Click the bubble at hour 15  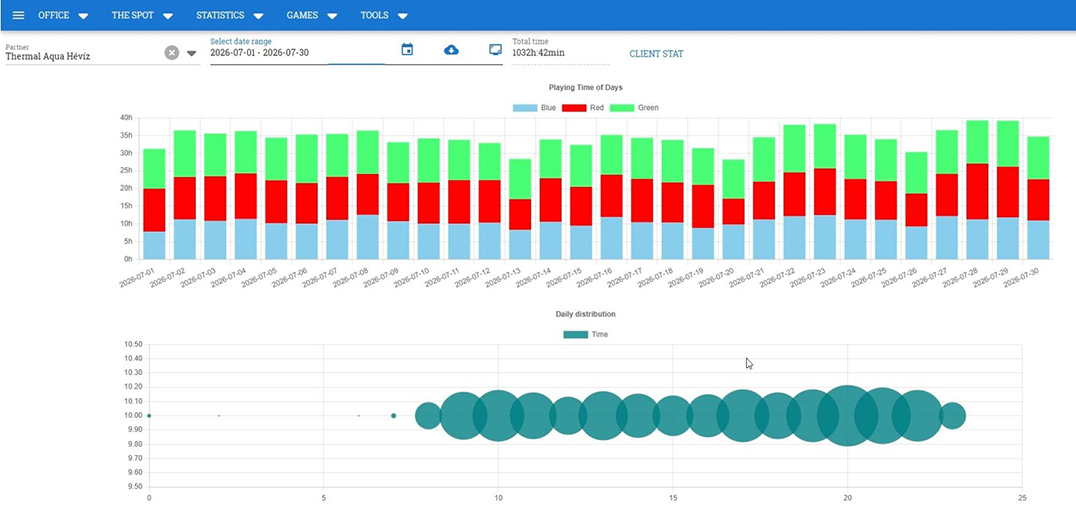(x=673, y=416)
